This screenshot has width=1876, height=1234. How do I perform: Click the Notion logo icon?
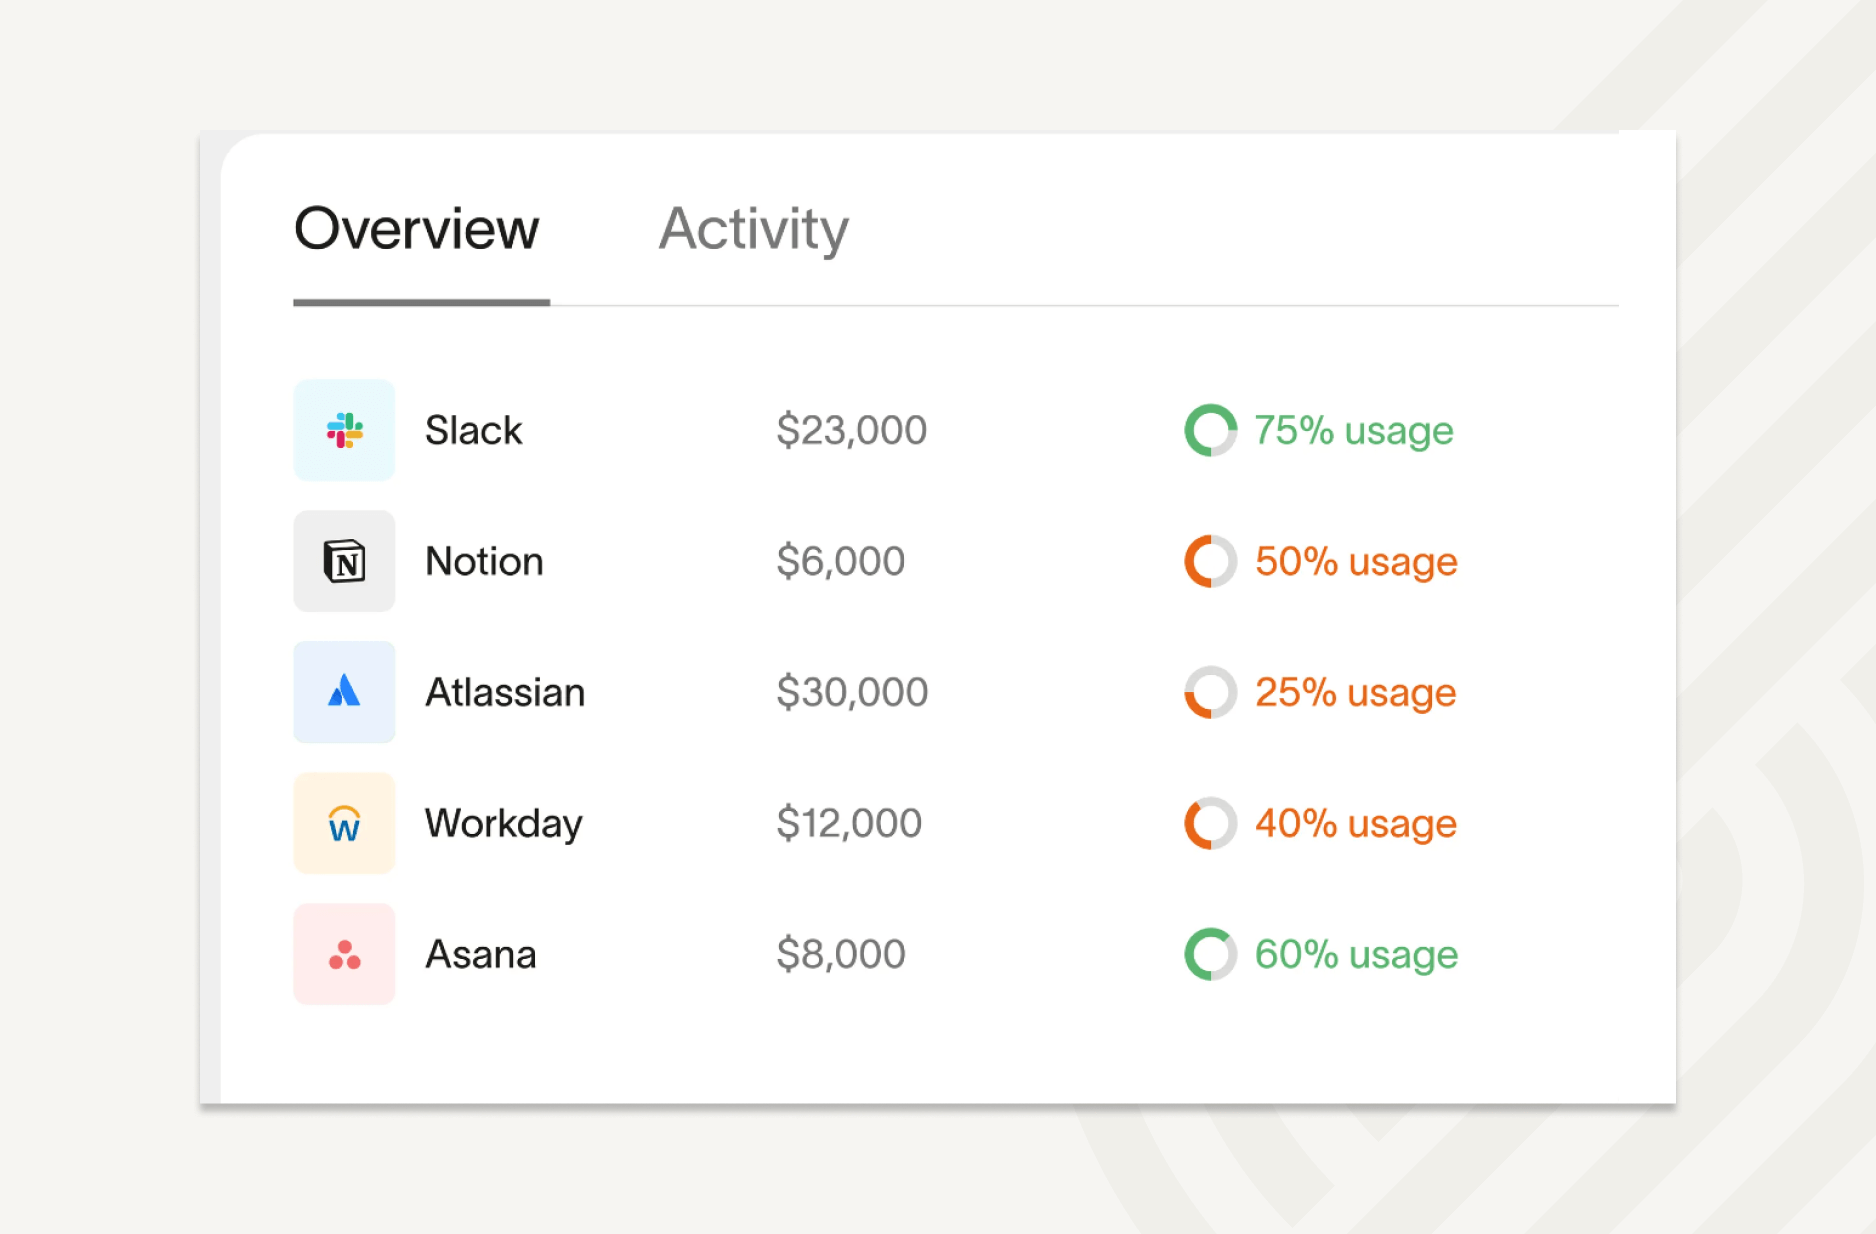(344, 561)
